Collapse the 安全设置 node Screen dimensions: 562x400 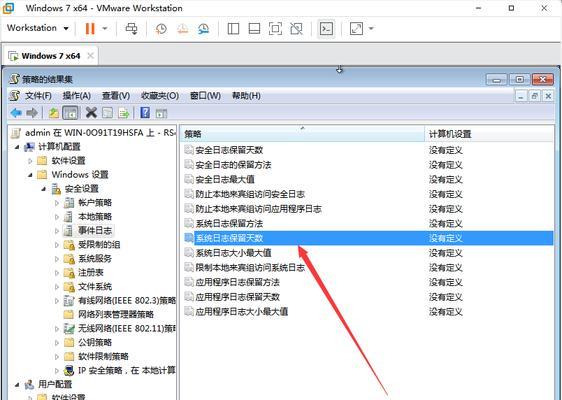(x=43, y=189)
